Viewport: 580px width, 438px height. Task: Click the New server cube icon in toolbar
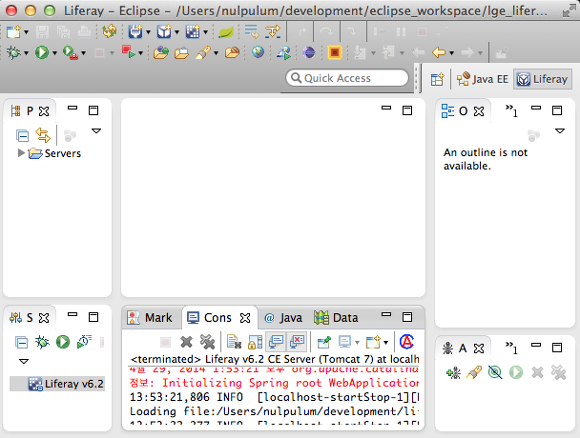[164, 32]
